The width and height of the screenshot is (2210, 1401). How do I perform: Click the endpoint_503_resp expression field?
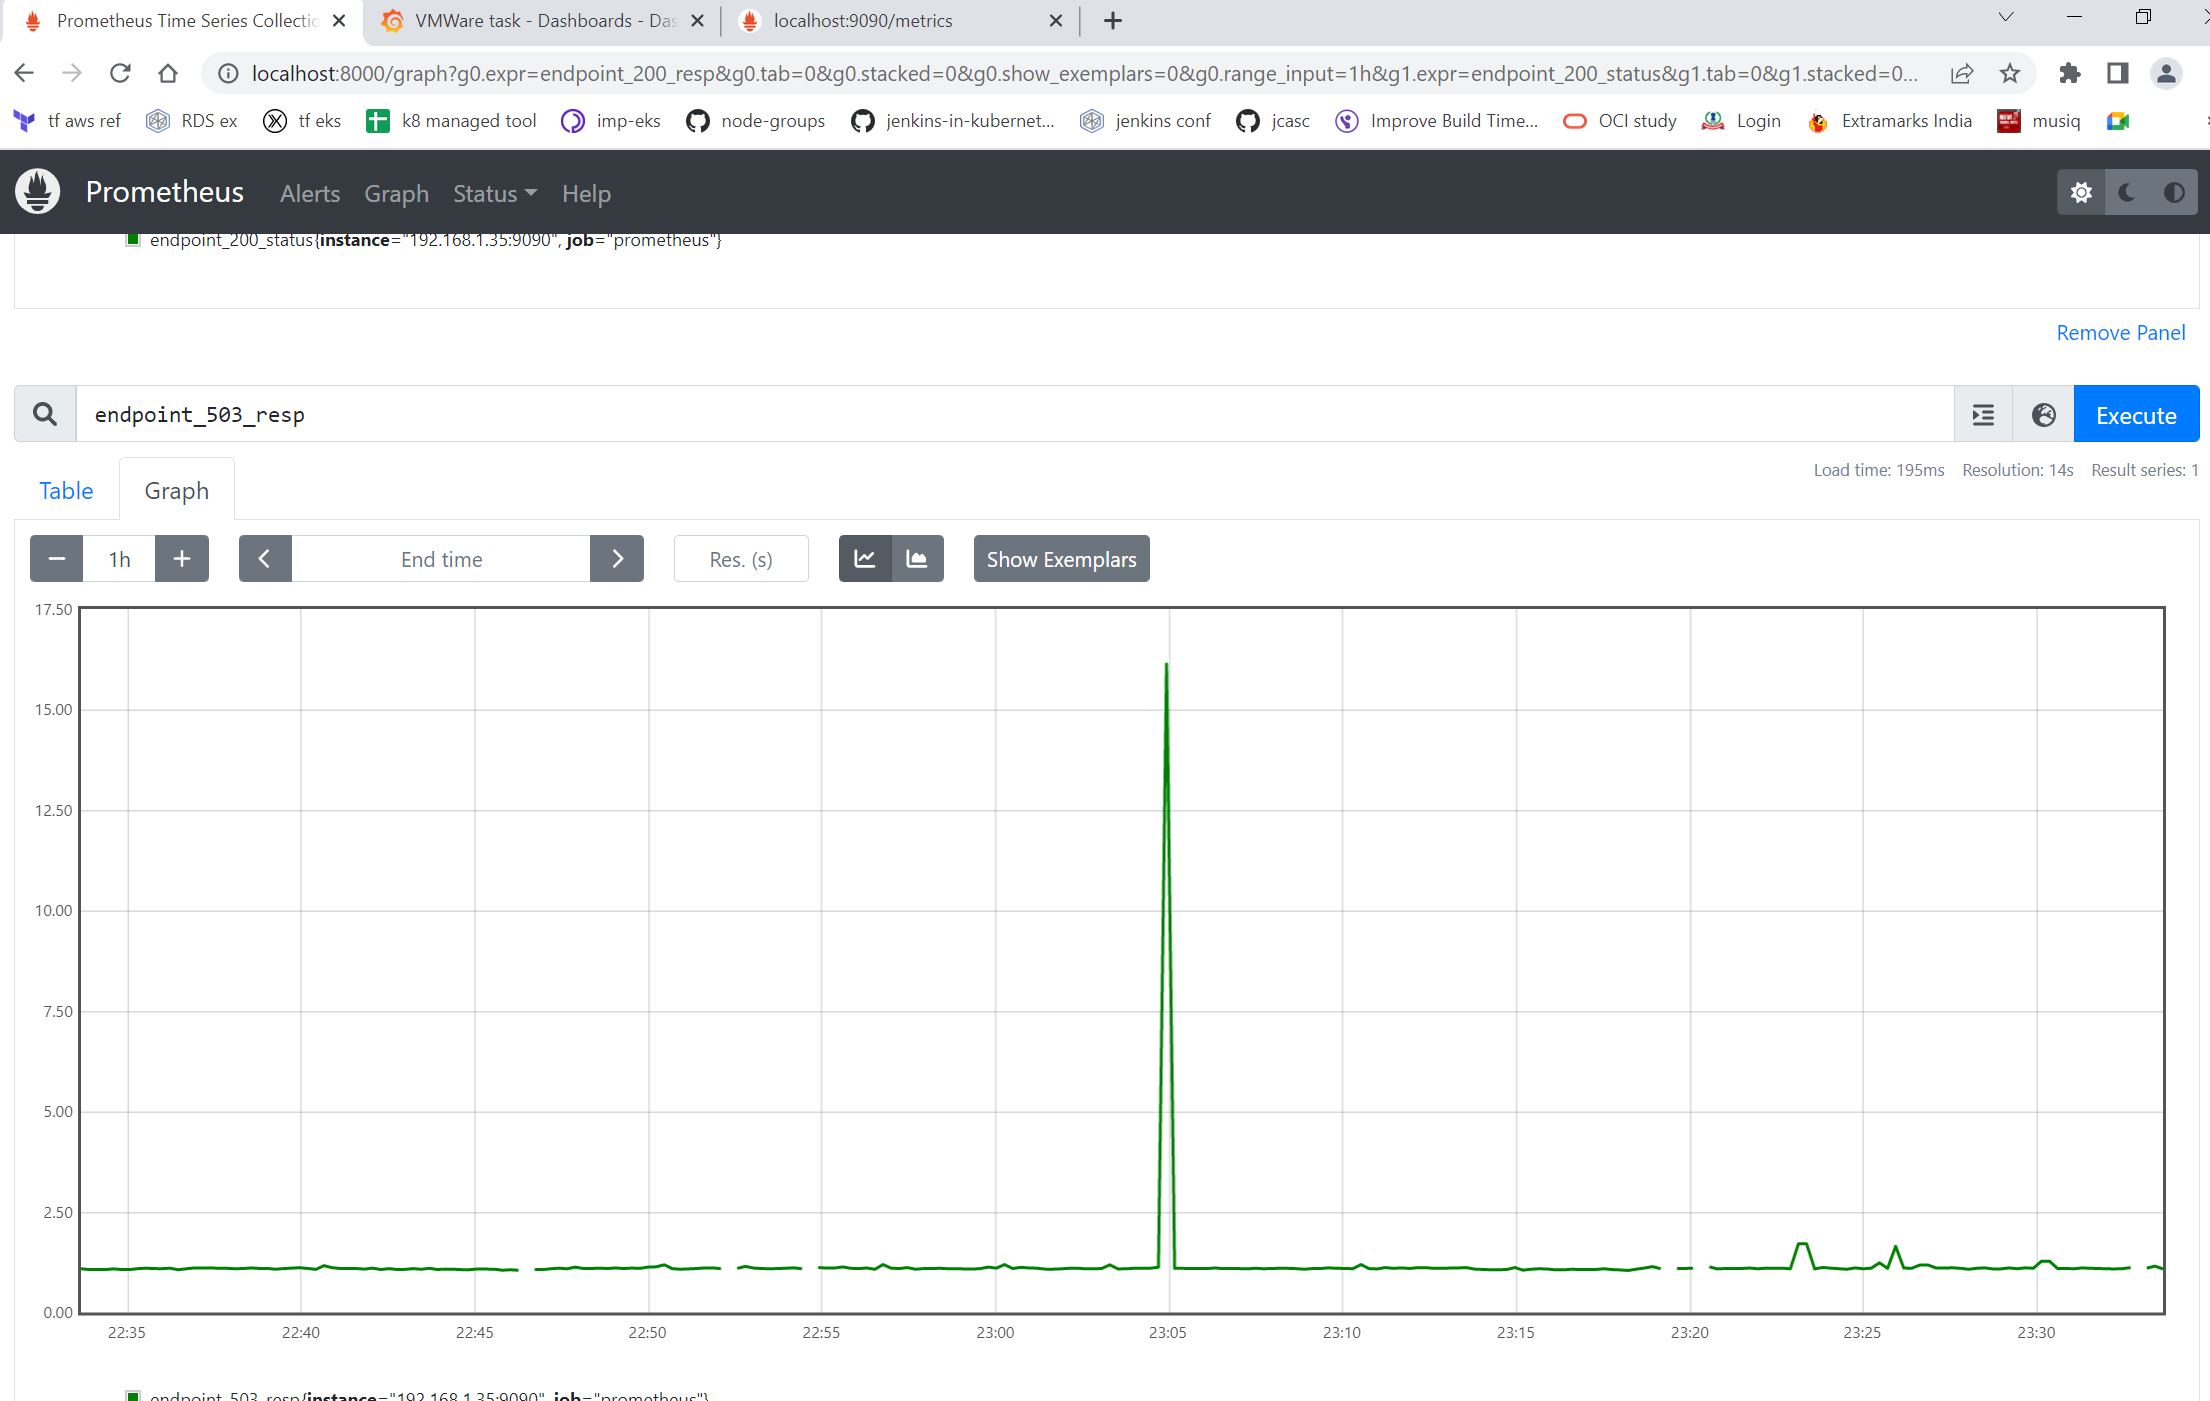(x=1015, y=414)
